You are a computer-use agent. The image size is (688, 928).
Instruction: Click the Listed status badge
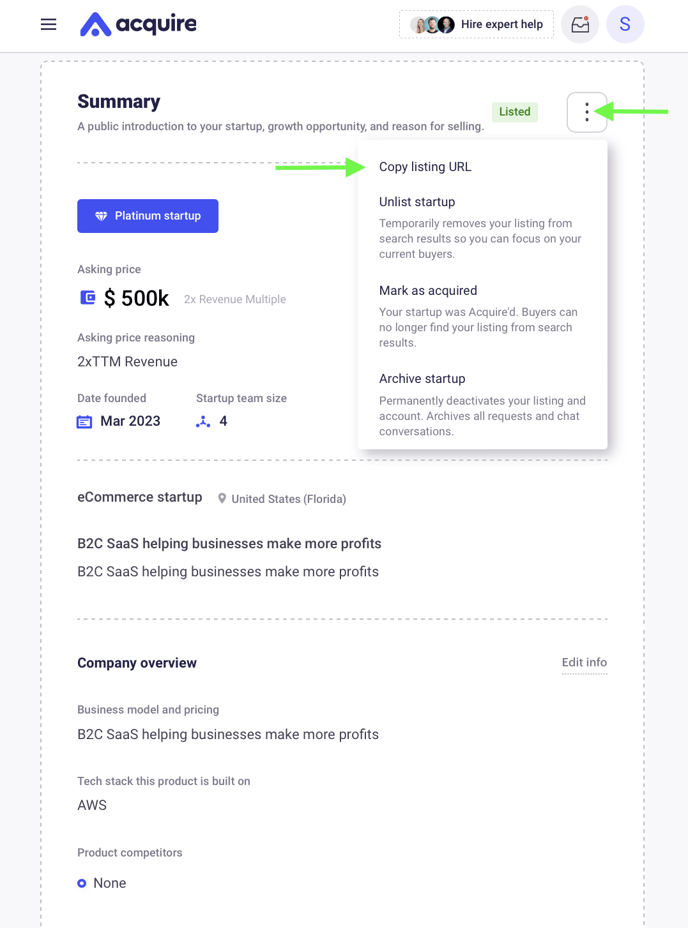tap(515, 112)
